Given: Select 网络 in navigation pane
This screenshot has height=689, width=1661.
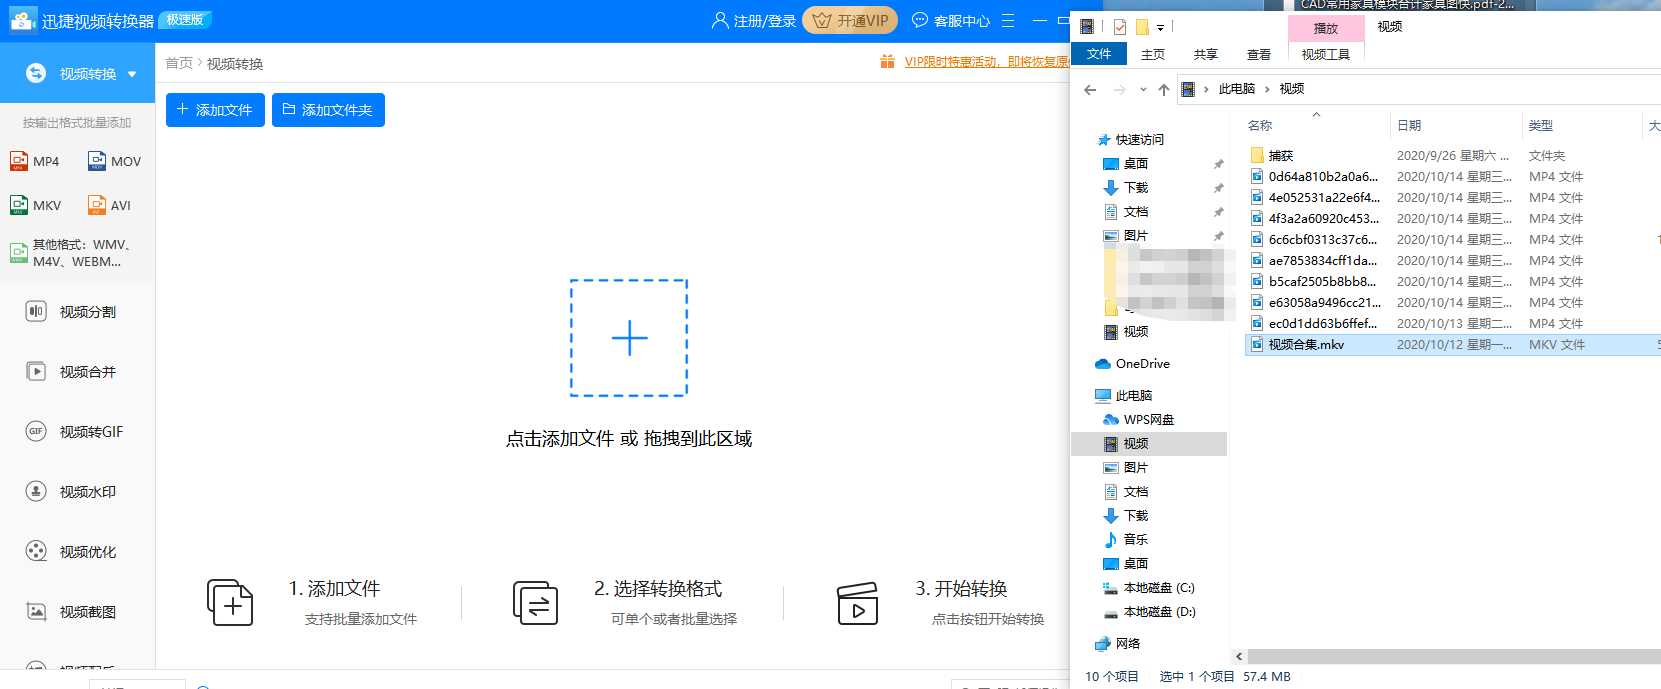Looking at the screenshot, I should (1127, 644).
